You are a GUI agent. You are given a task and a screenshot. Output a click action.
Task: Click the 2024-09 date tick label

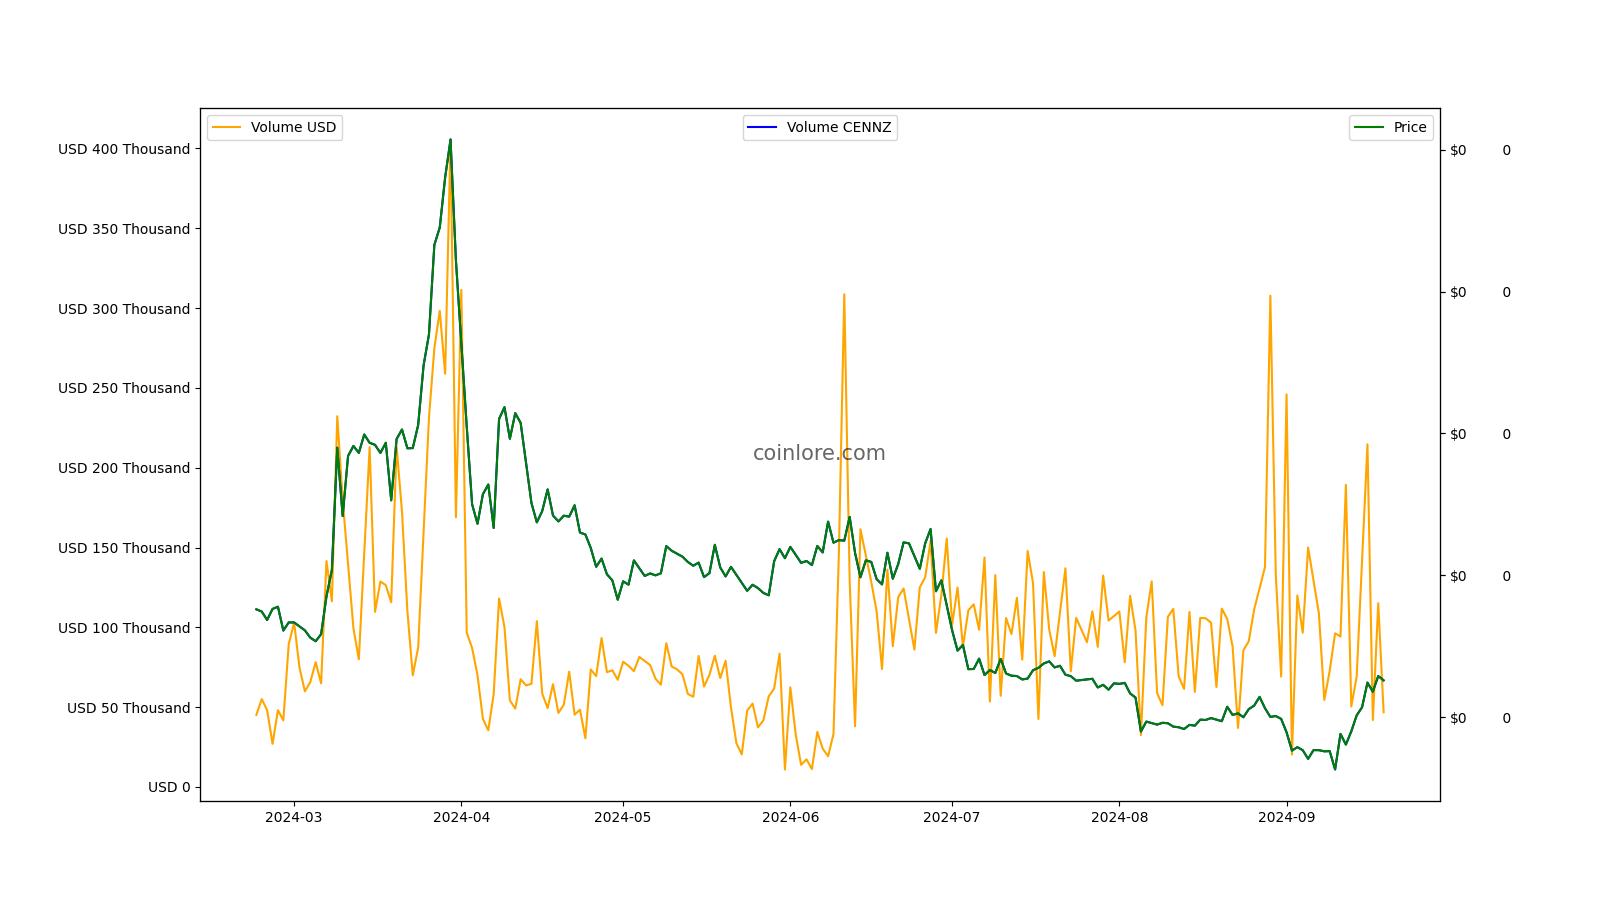pyautogui.click(x=1286, y=817)
